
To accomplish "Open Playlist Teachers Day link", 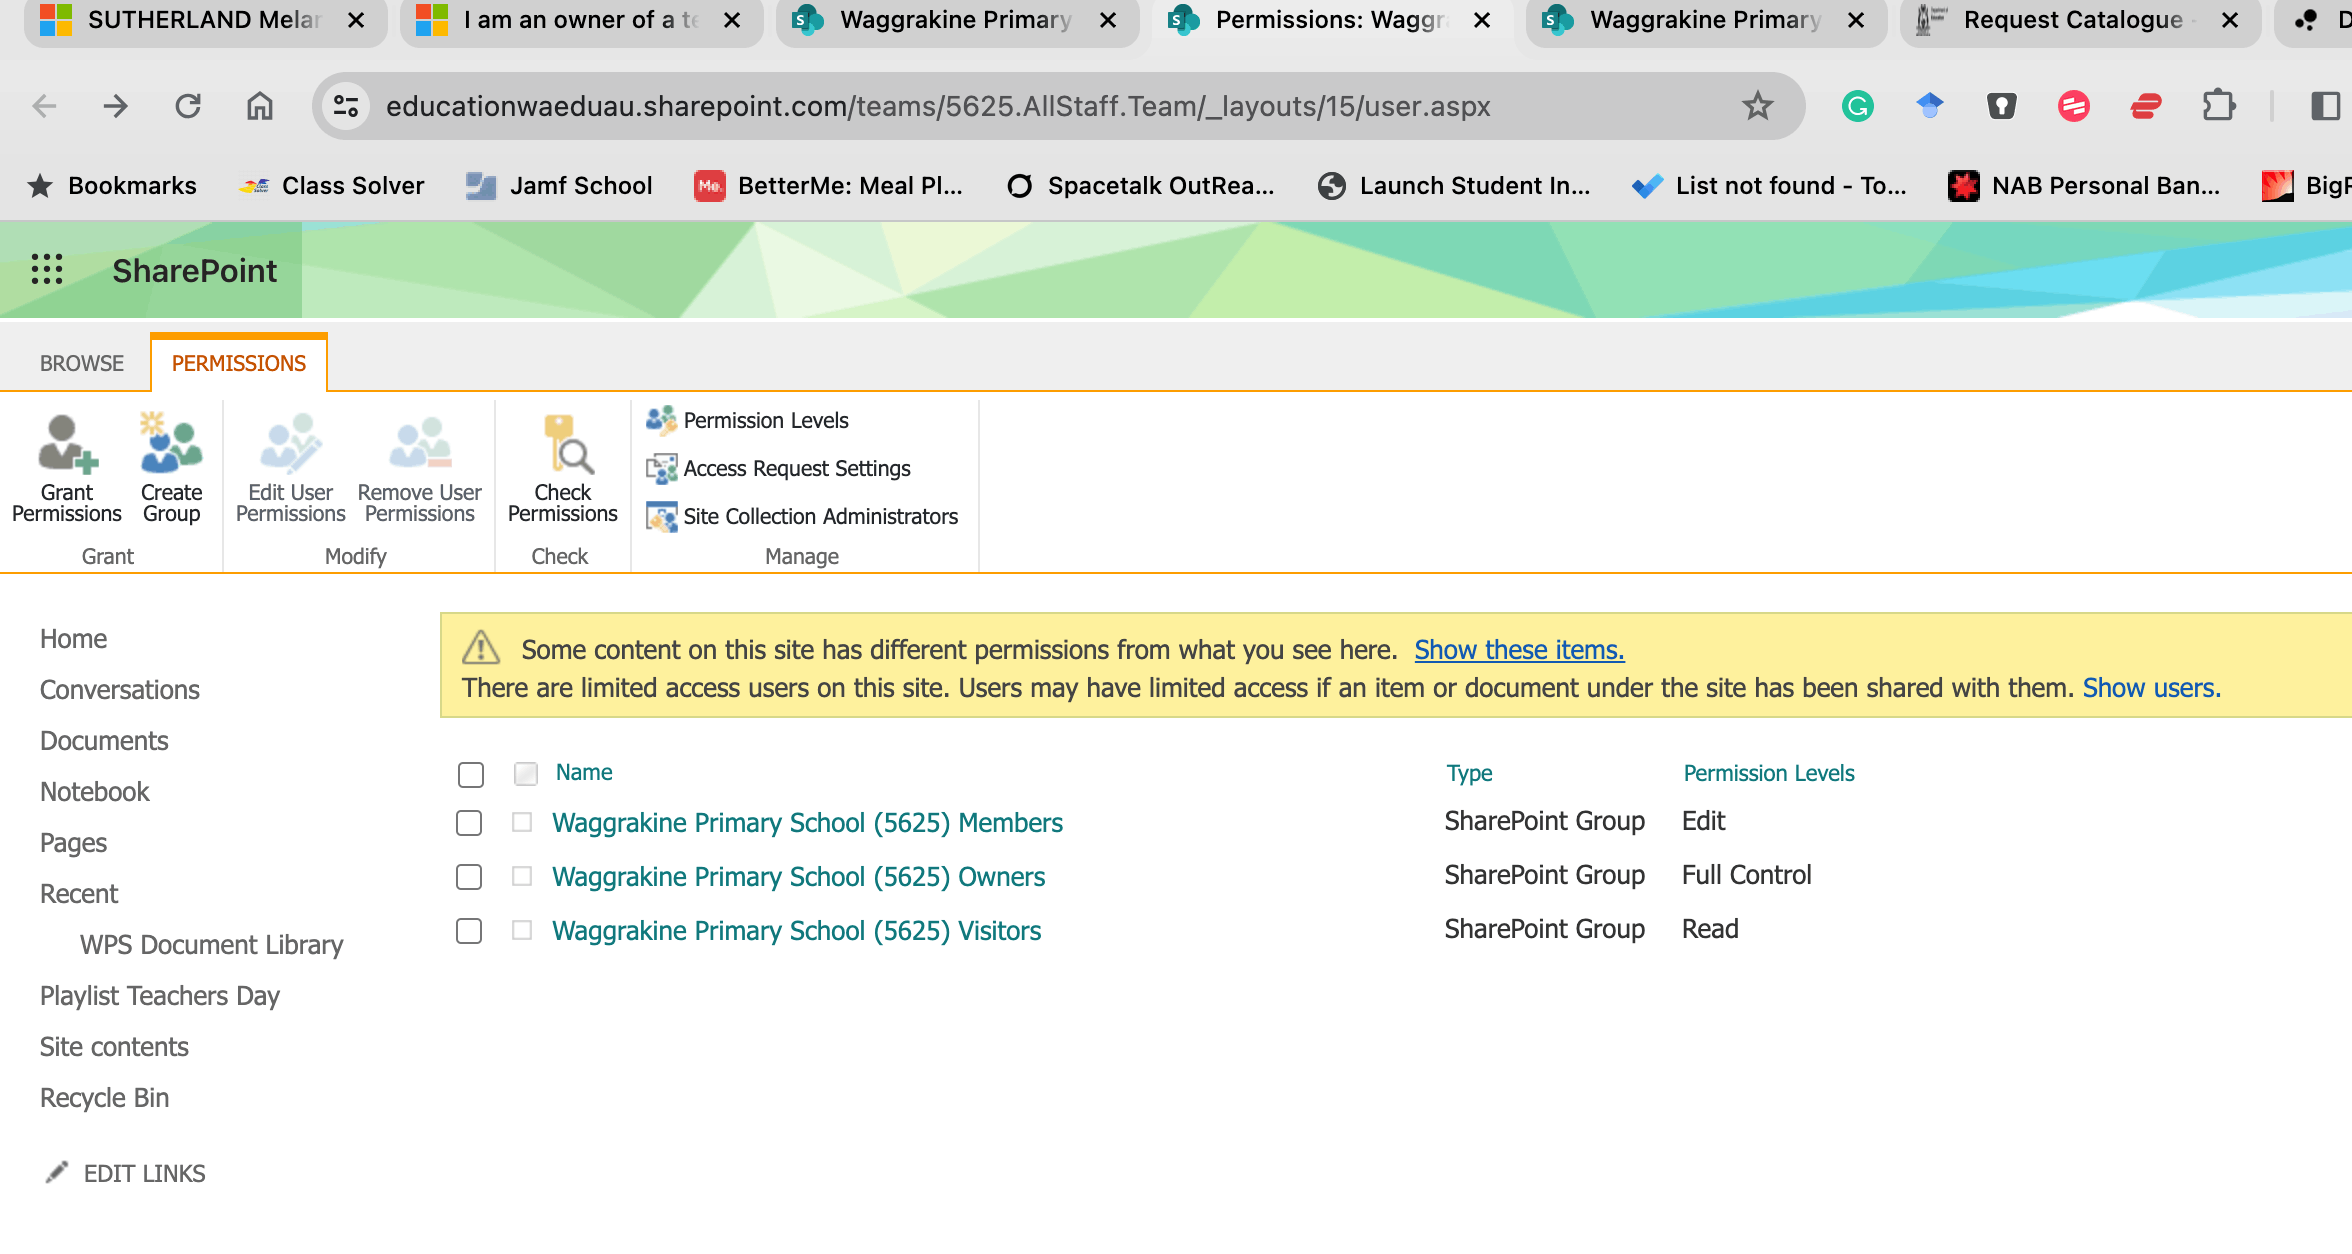I will pyautogui.click(x=160, y=996).
